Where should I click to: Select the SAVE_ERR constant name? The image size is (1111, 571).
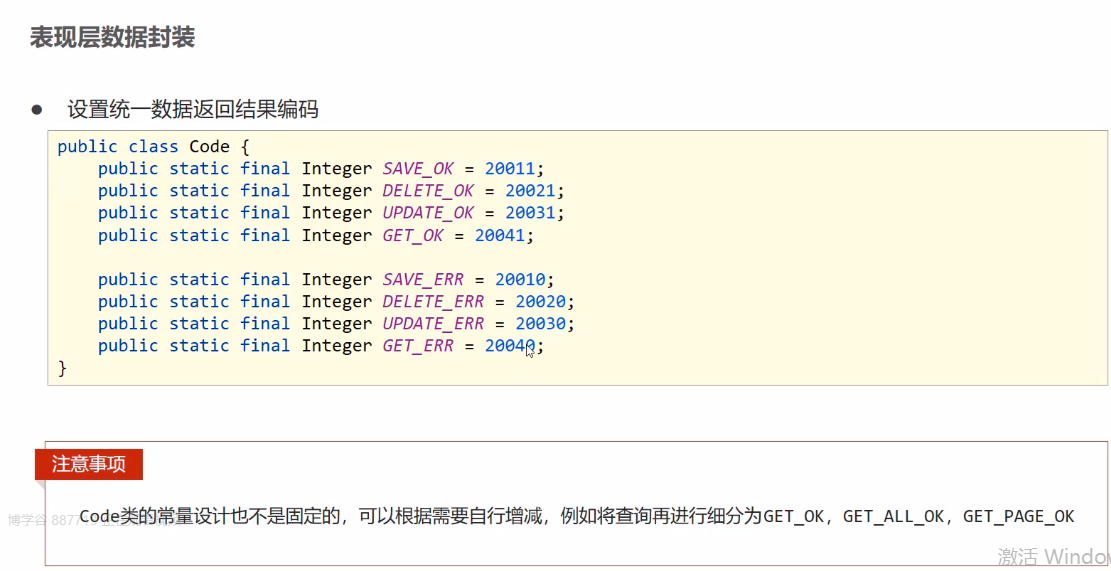(x=423, y=280)
